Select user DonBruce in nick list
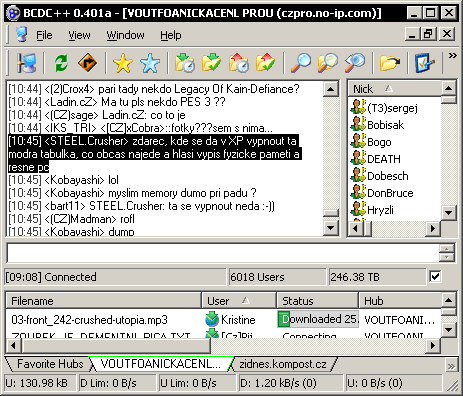 coord(390,193)
